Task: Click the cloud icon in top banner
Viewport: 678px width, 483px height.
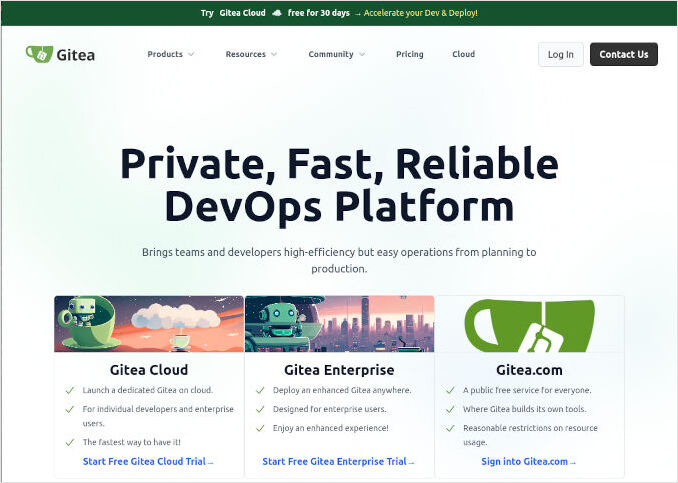Action: pyautogui.click(x=276, y=13)
